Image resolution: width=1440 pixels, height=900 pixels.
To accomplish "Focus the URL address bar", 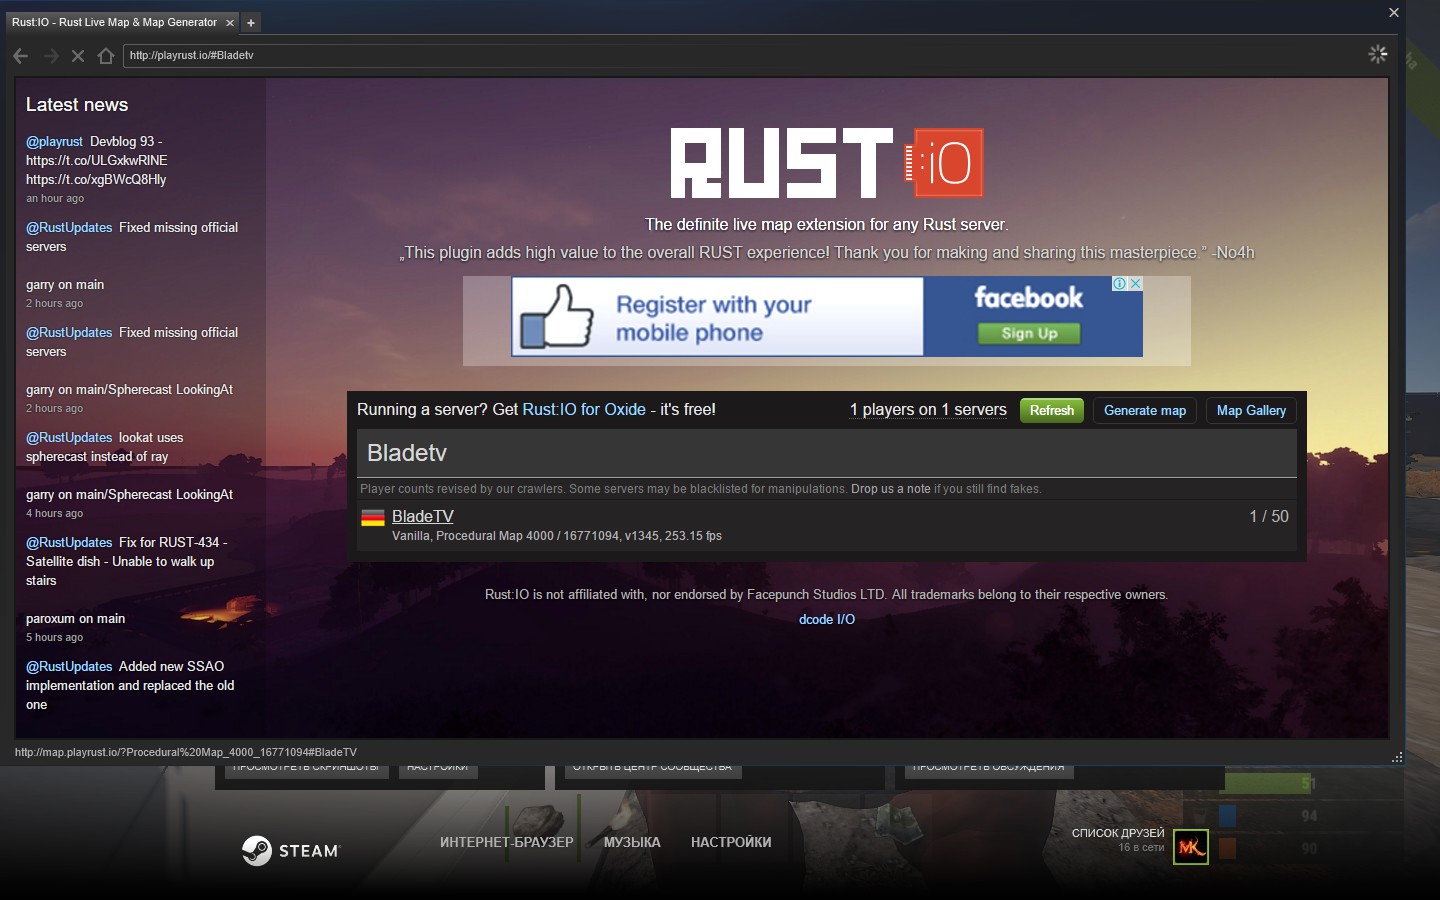I will 740,56.
